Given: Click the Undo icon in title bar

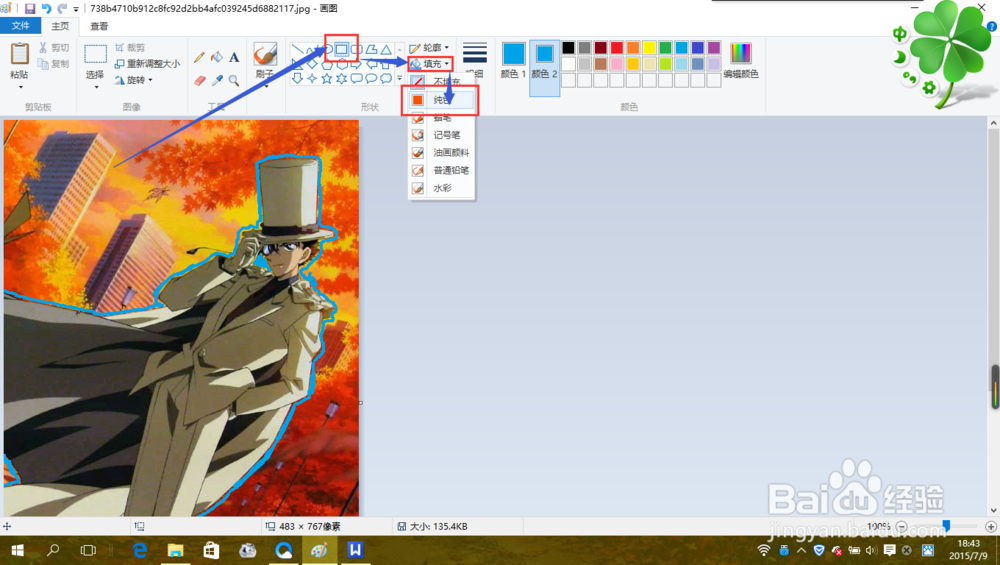Looking at the screenshot, I should pyautogui.click(x=46, y=9).
